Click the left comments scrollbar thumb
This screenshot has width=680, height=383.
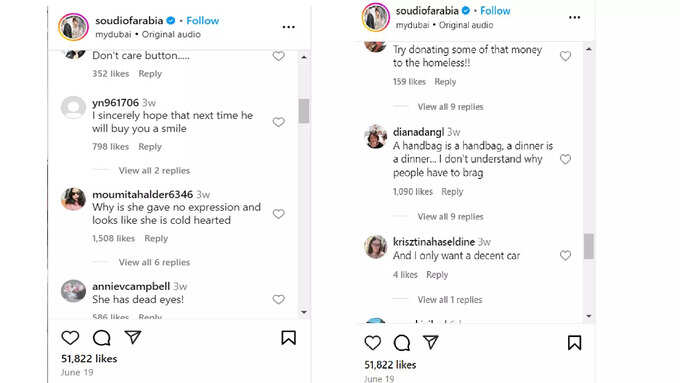click(304, 111)
